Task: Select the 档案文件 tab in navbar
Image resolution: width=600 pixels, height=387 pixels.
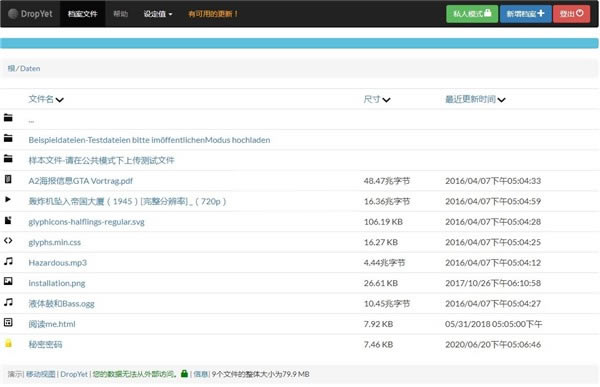Action: 83,14
